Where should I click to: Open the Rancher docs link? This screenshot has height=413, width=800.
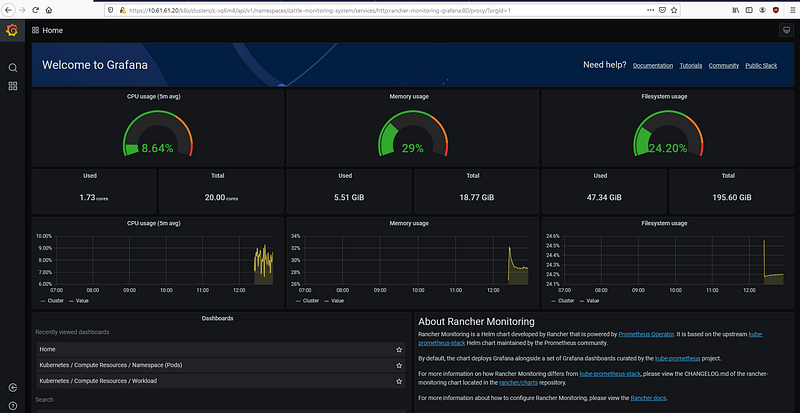(648, 398)
